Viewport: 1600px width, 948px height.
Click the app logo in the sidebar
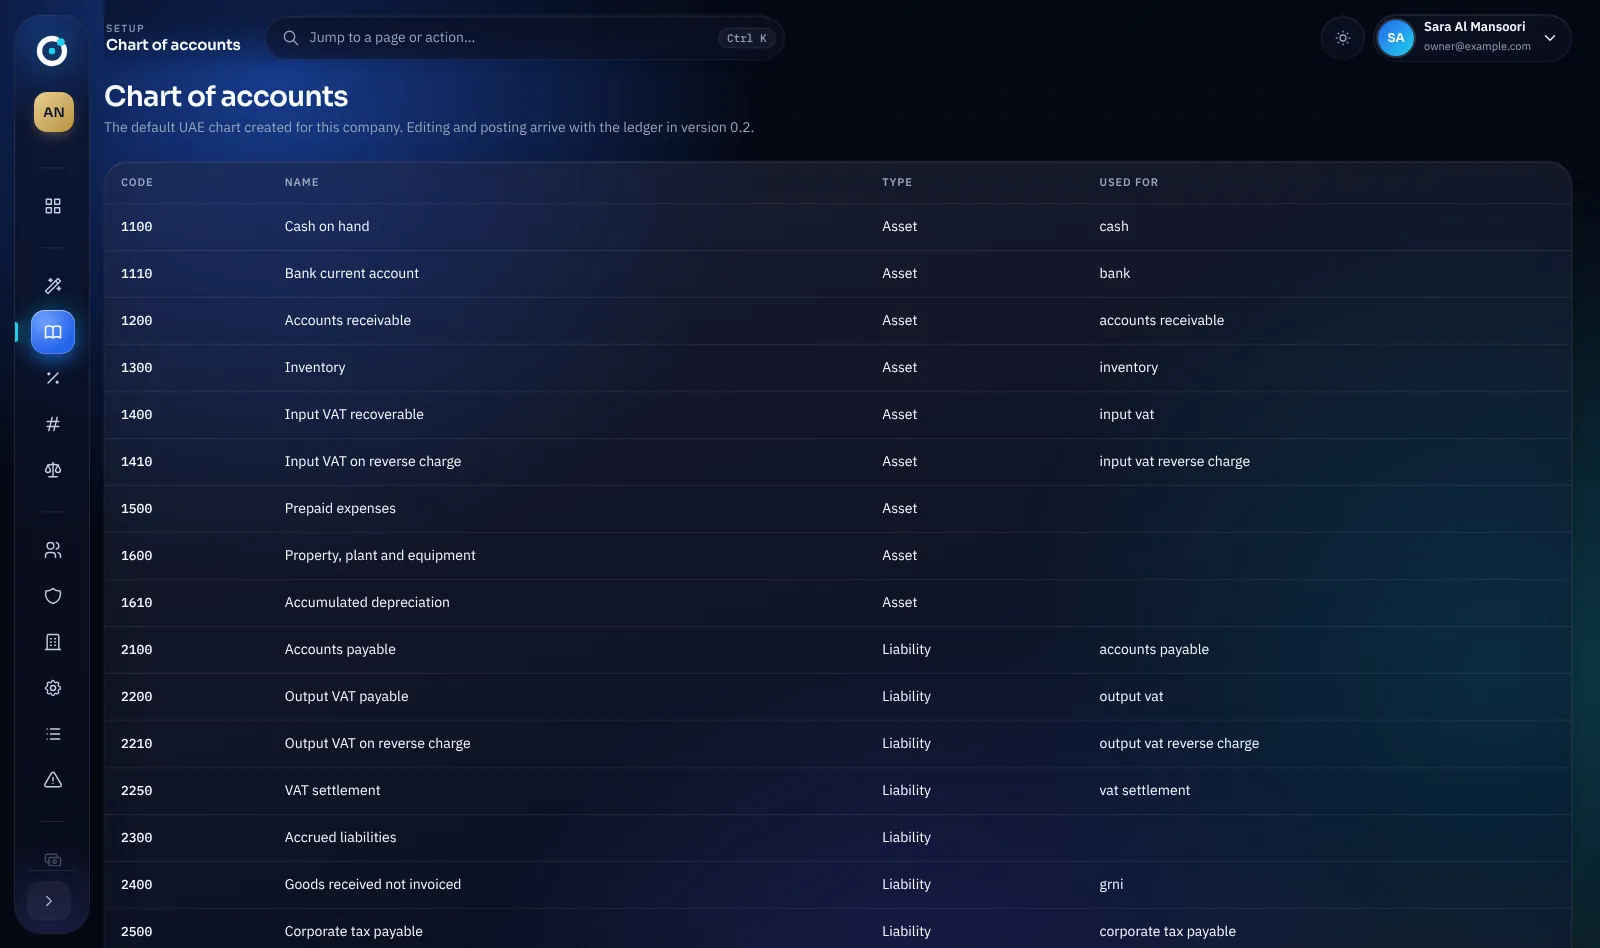point(52,50)
